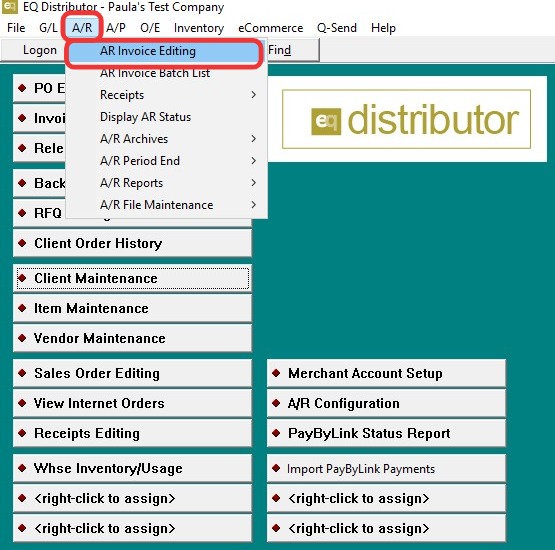The width and height of the screenshot is (555, 550).
Task: Click the RFQ button behind the menu
Action: pyautogui.click(x=39, y=213)
